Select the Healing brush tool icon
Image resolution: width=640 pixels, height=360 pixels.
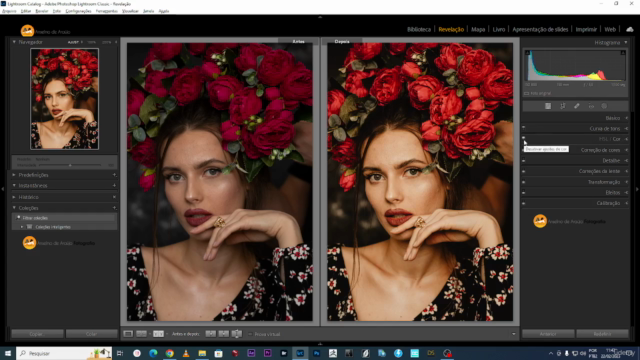(x=577, y=106)
